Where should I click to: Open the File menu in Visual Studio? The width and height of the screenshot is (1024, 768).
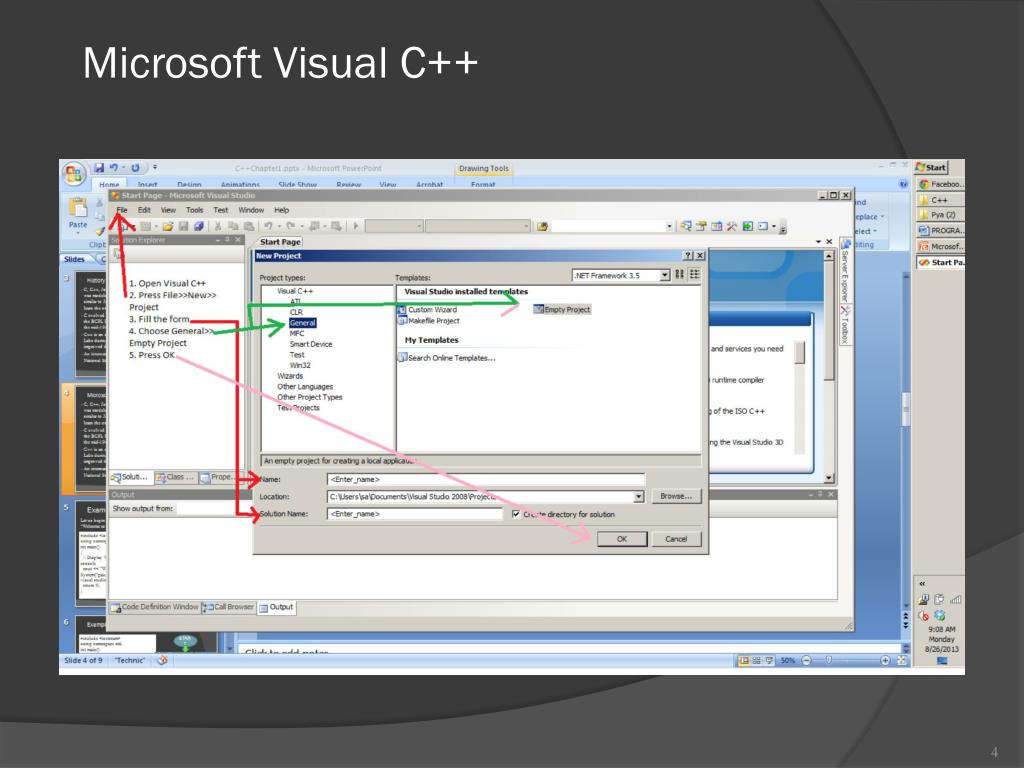pos(122,210)
